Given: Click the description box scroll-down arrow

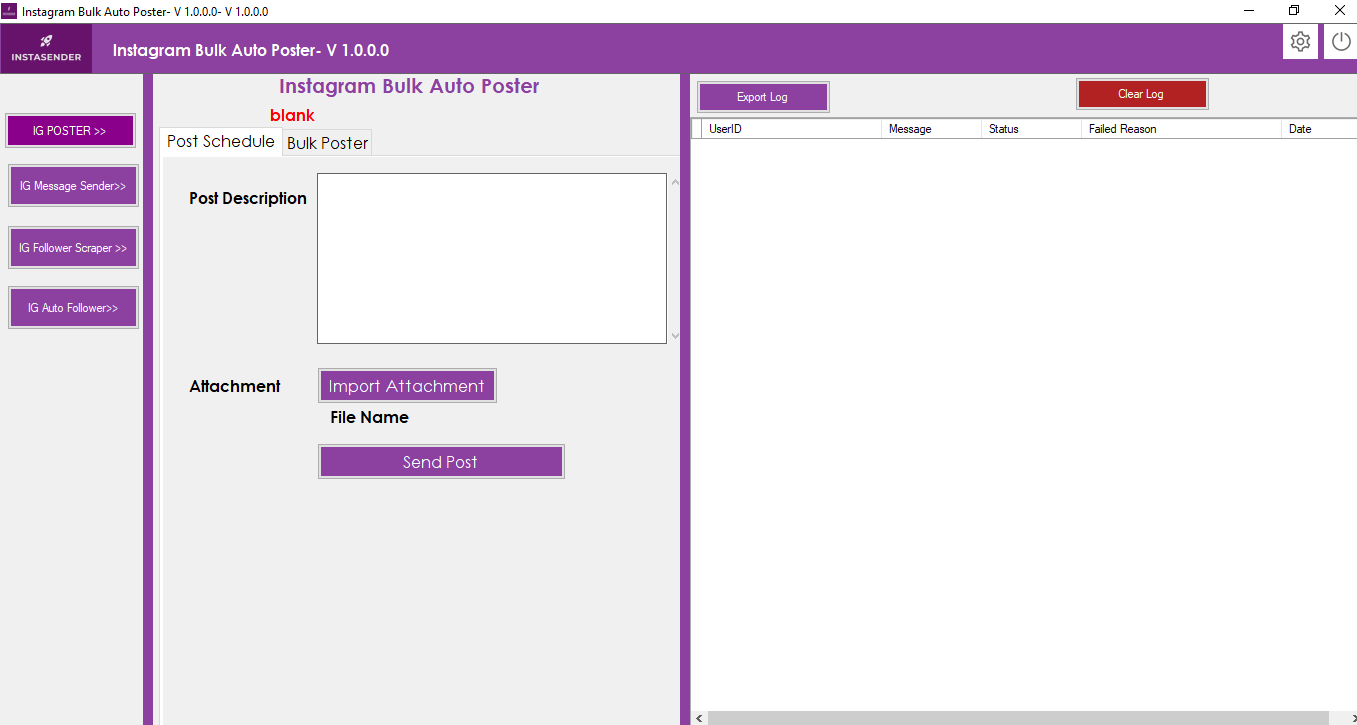Looking at the screenshot, I should (x=675, y=336).
